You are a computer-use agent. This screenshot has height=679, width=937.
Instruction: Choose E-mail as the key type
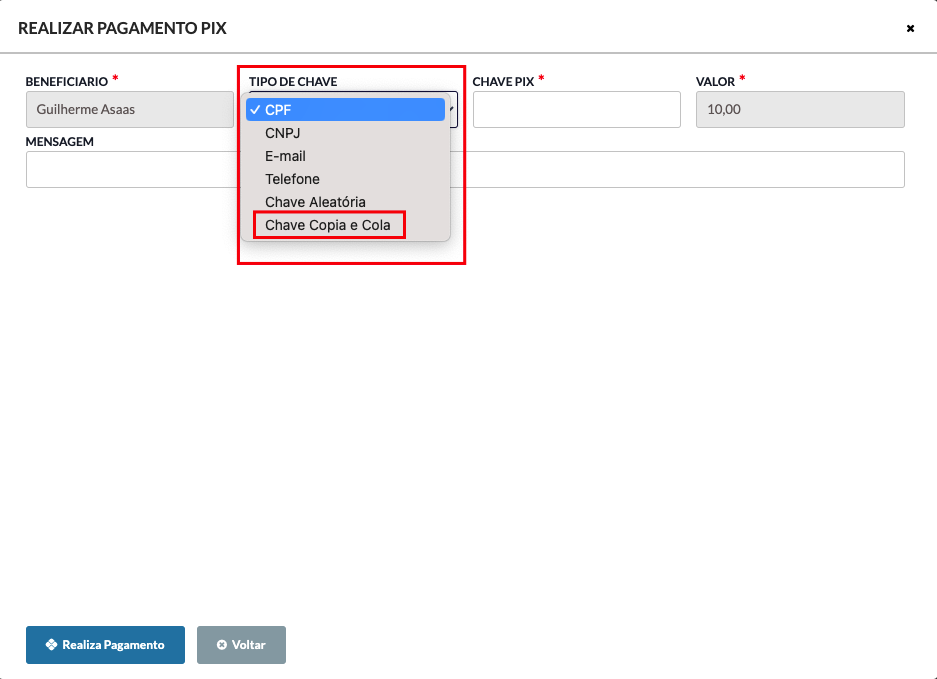(x=345, y=156)
